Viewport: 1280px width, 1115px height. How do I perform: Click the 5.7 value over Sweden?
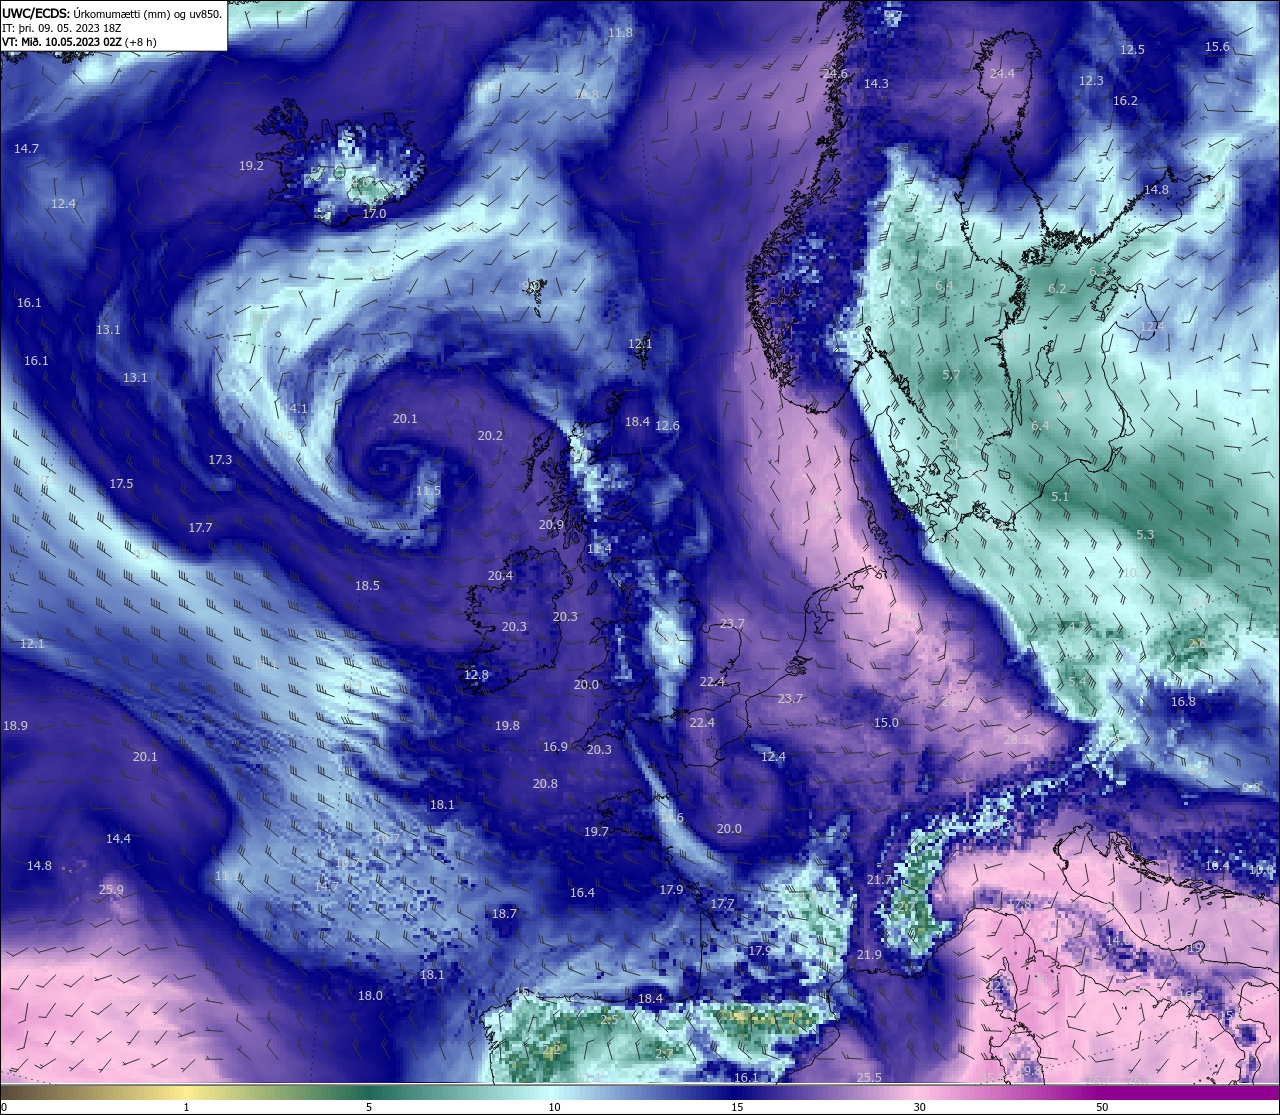(x=951, y=376)
